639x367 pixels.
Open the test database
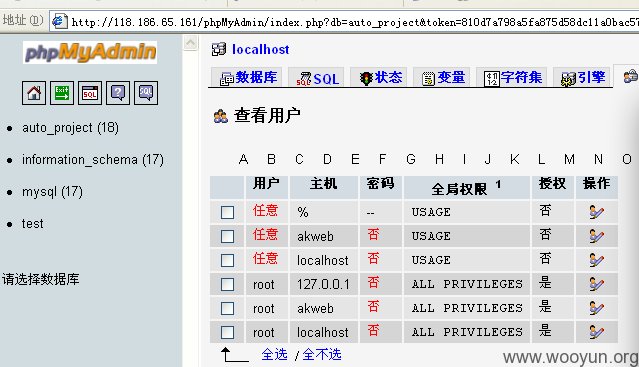(x=33, y=224)
